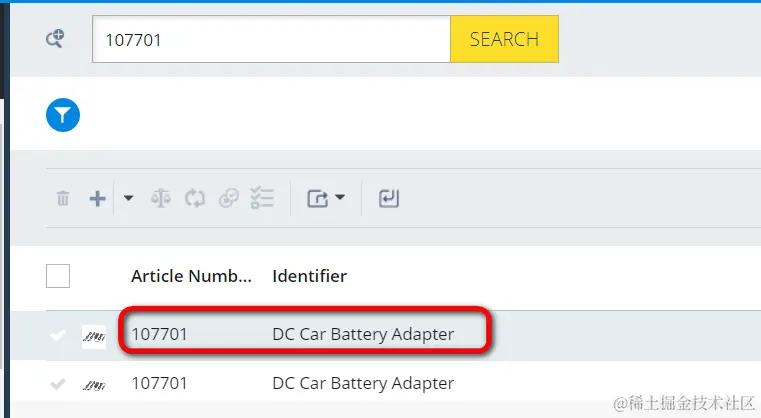Image resolution: width=761 pixels, height=418 pixels.
Task: Select article number 107701 in highlighted row
Action: pyautogui.click(x=159, y=334)
